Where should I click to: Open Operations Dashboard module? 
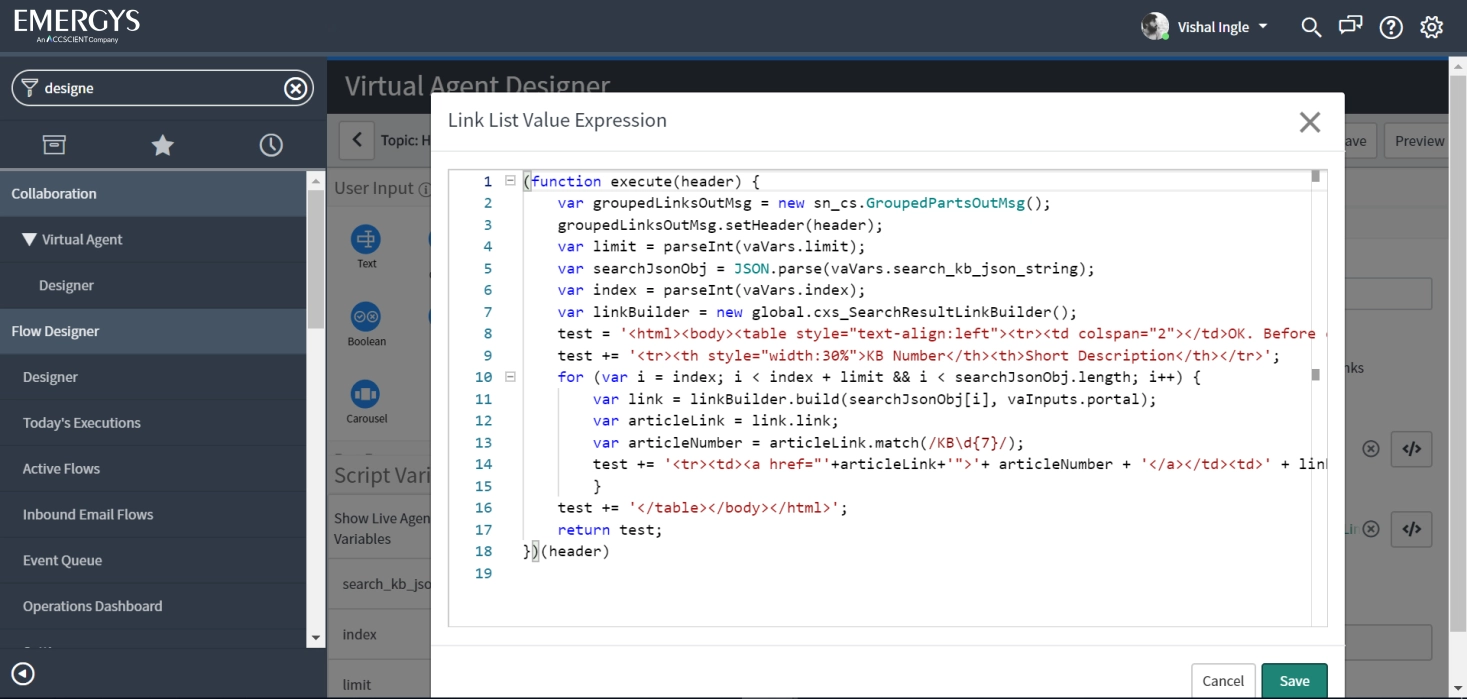[x=92, y=607]
